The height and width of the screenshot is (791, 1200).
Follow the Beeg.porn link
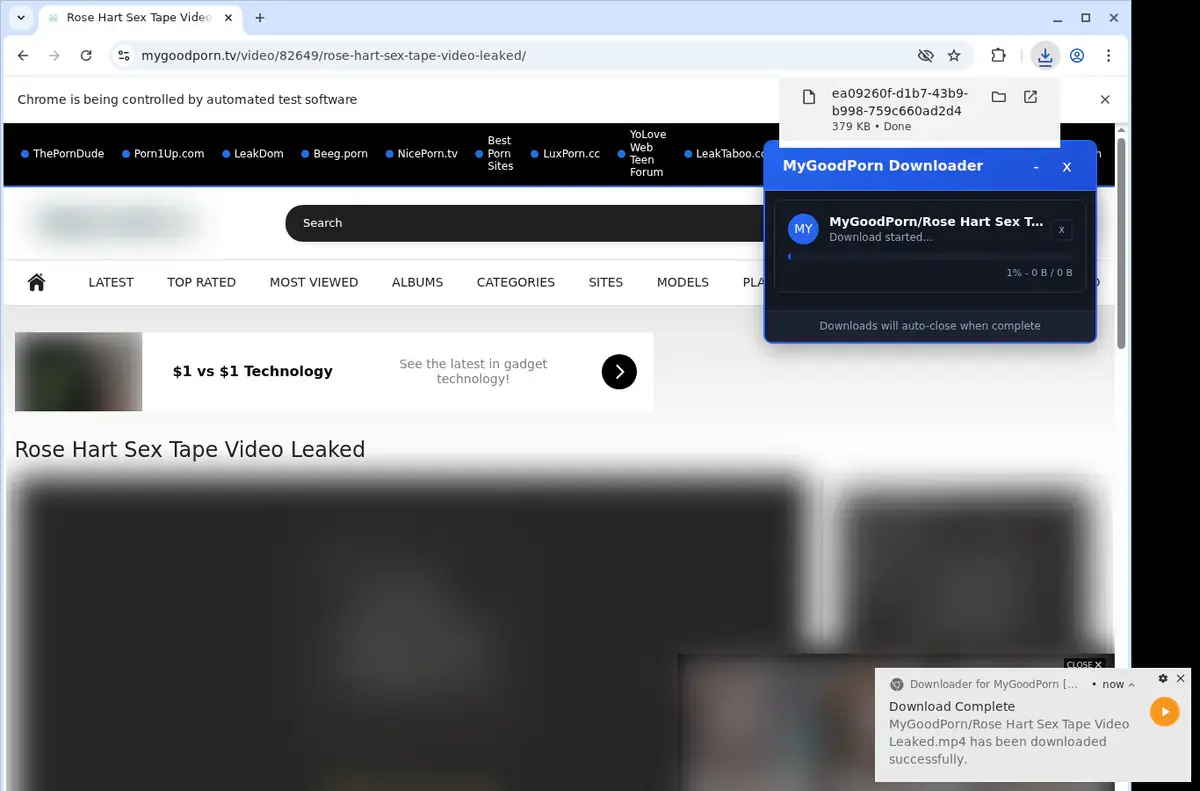click(341, 154)
